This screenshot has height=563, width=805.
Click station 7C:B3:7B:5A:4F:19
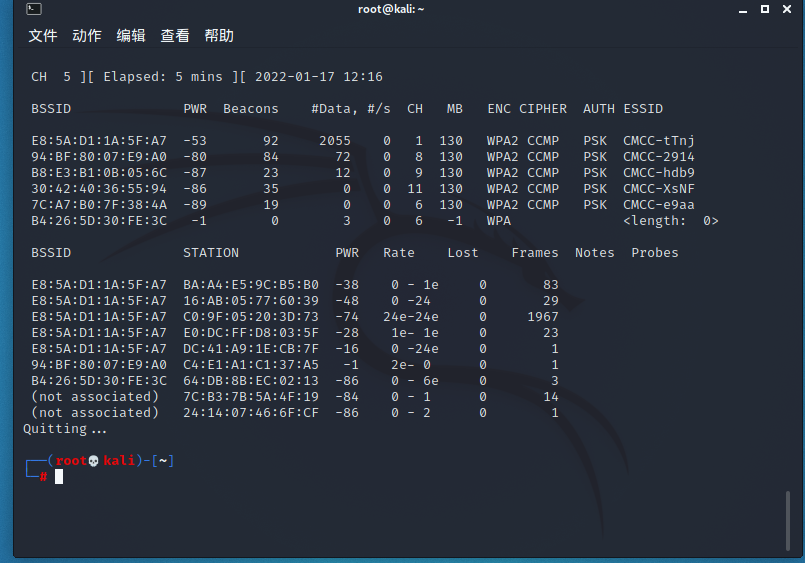[251, 397]
